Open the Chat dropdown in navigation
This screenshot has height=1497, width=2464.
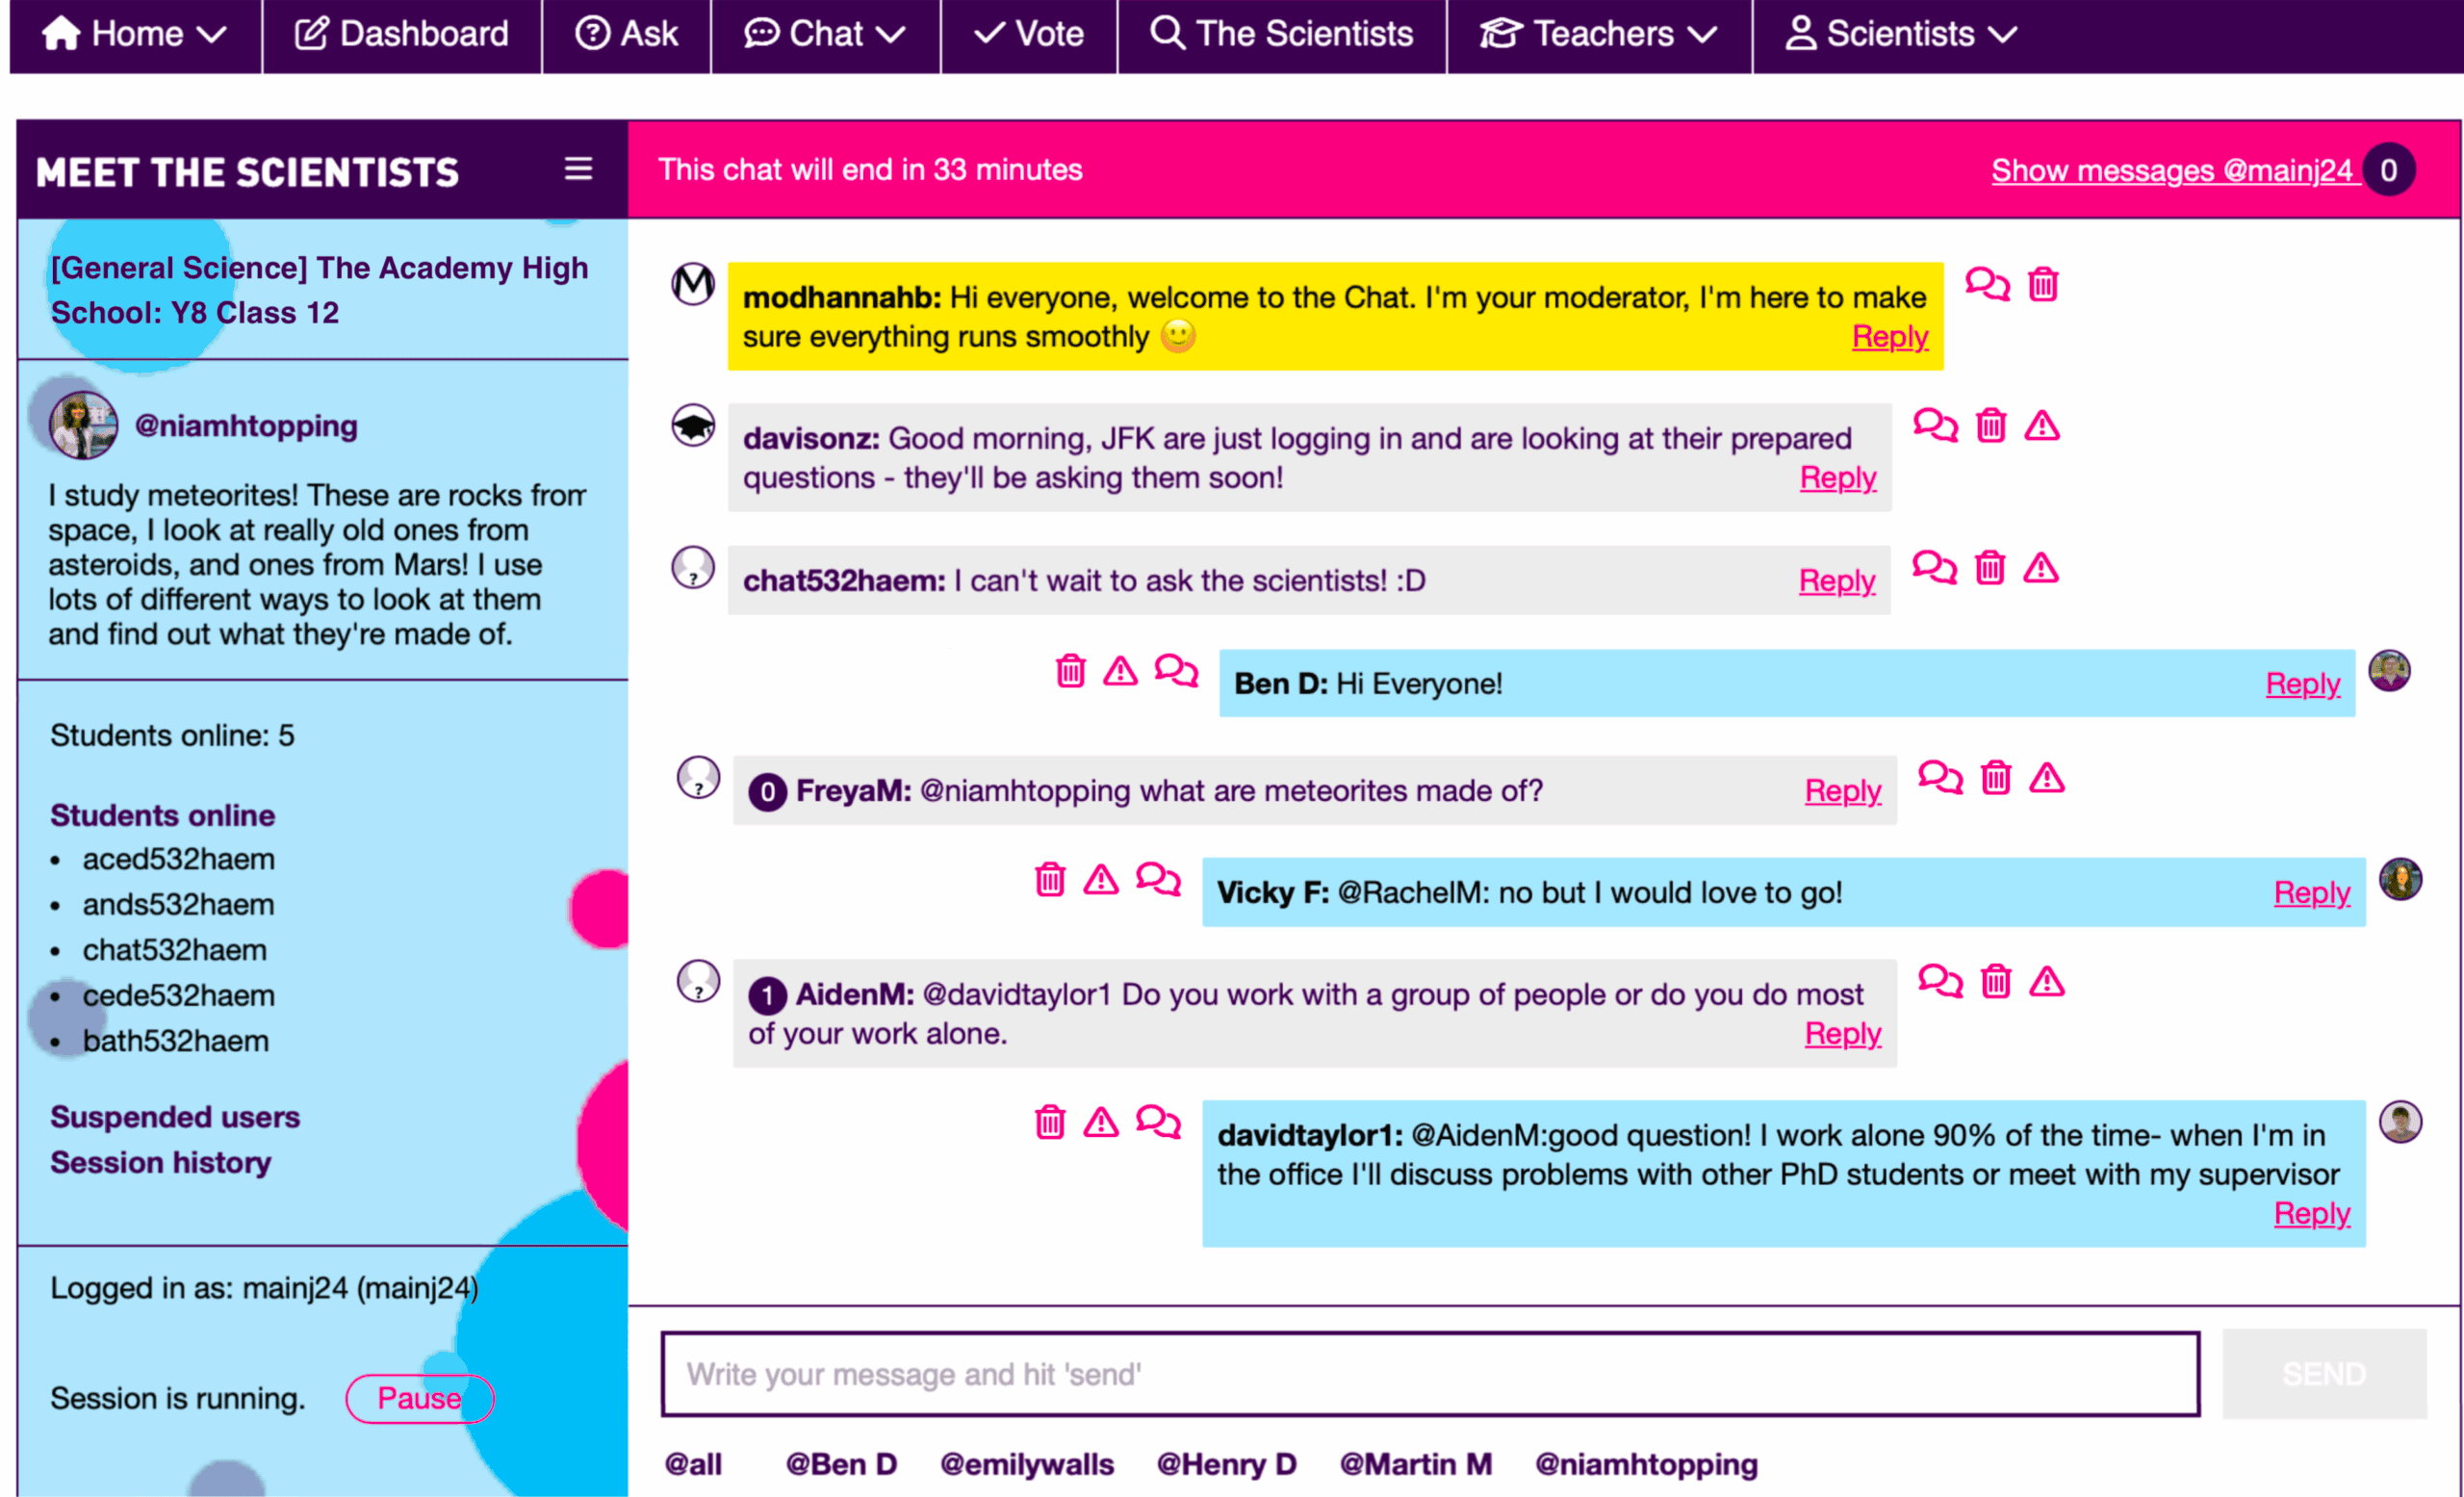(x=824, y=34)
